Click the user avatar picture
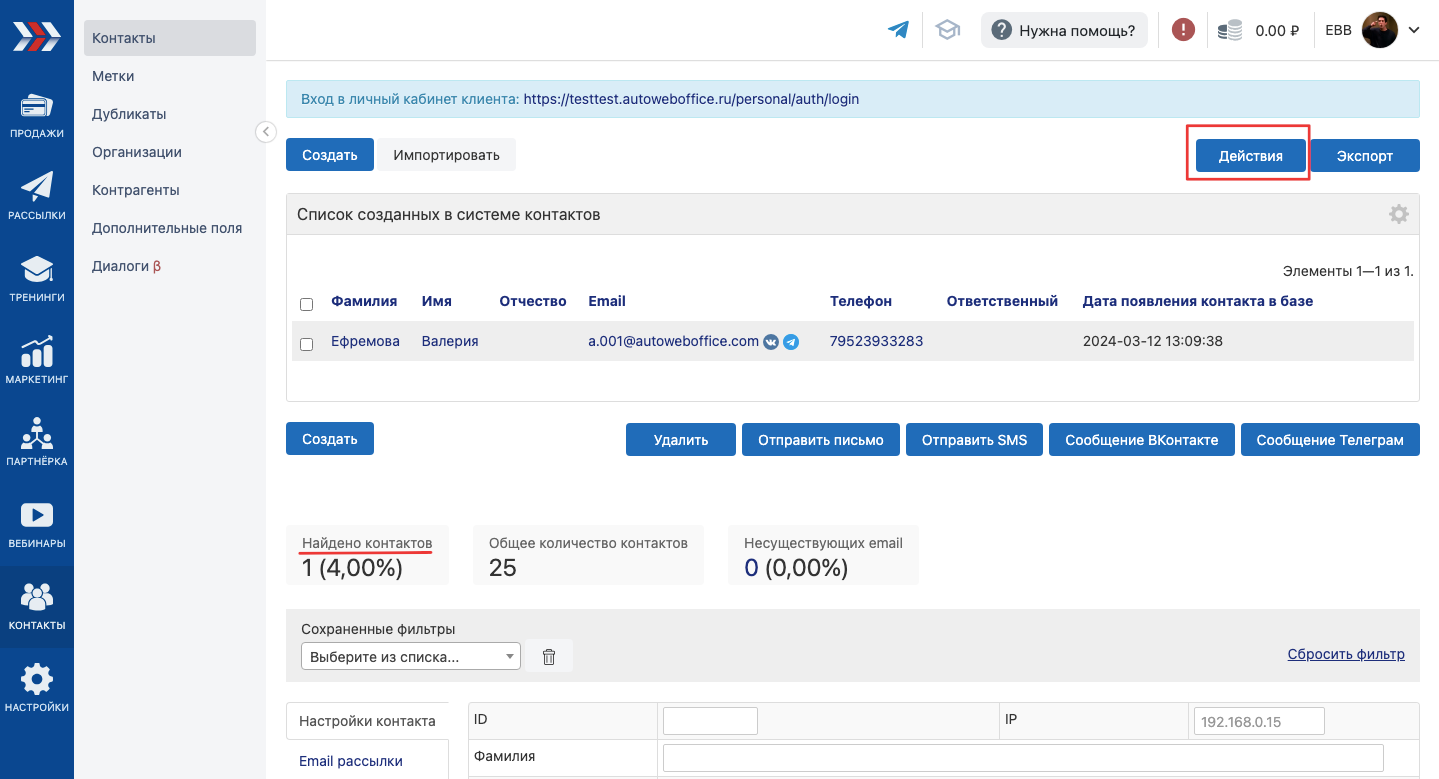Screen dimensions: 1439x779 [x=1380, y=30]
